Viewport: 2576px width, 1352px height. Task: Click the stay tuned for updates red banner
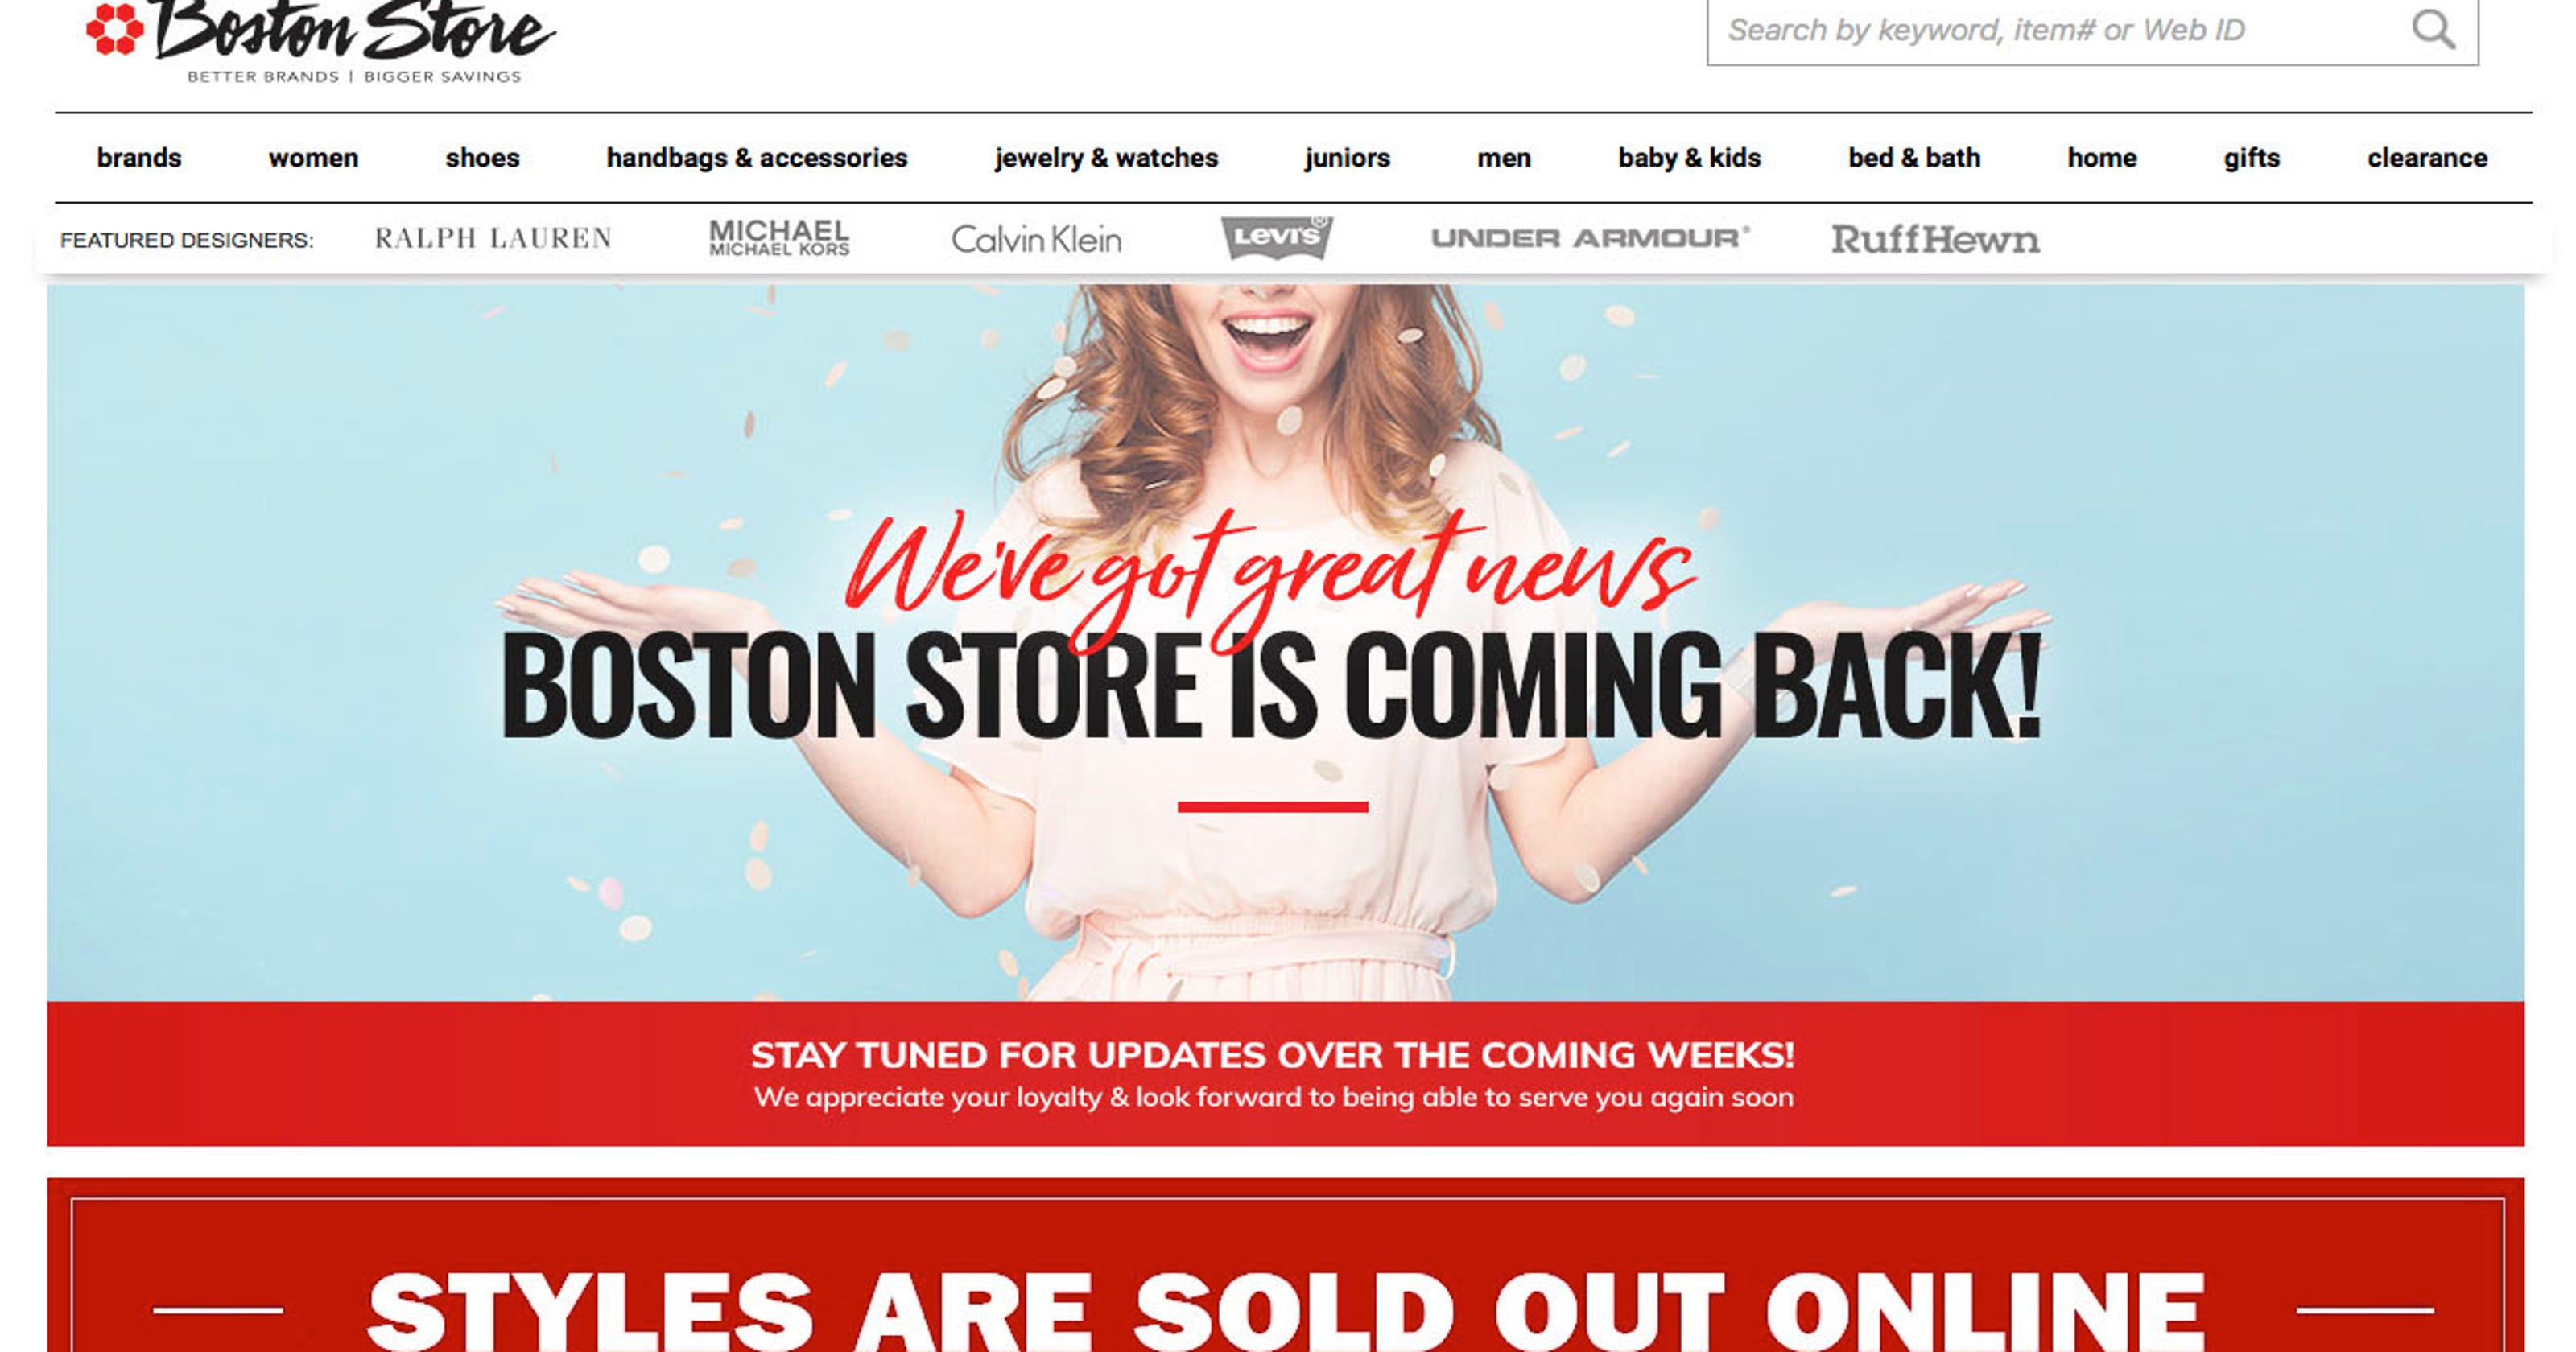1285,1074
